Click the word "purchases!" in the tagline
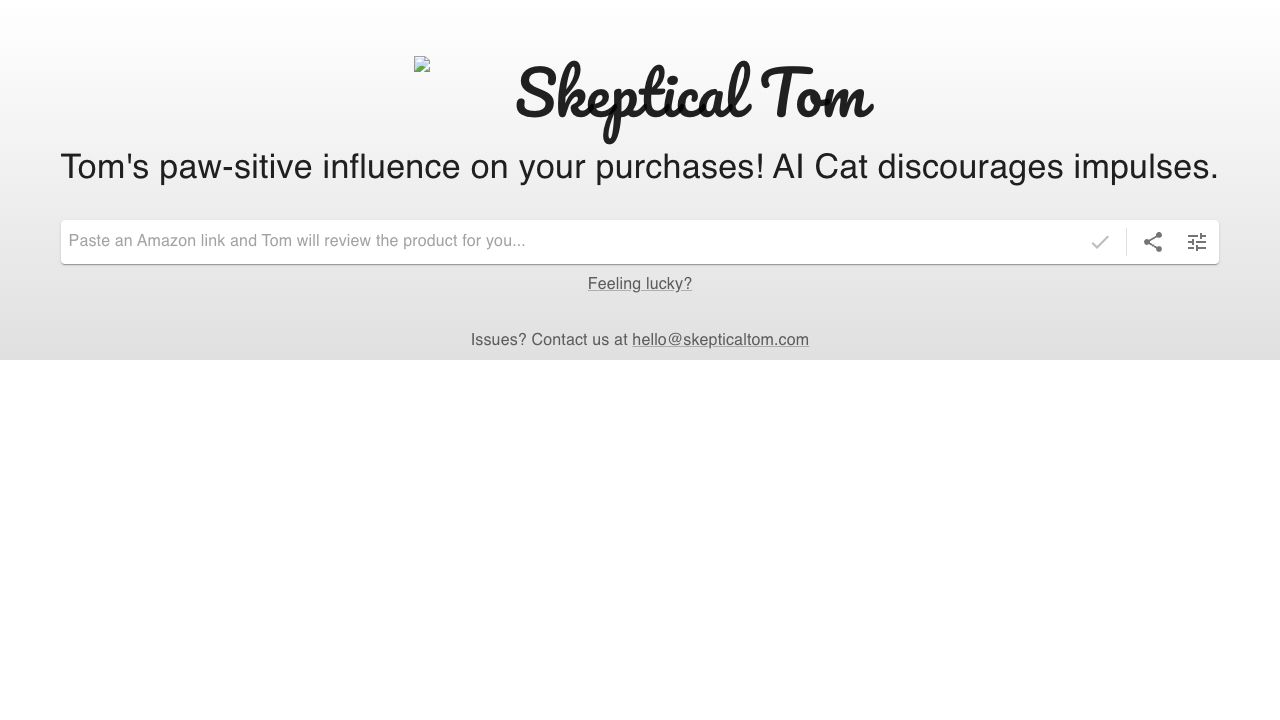The image size is (1280, 720). [680, 167]
